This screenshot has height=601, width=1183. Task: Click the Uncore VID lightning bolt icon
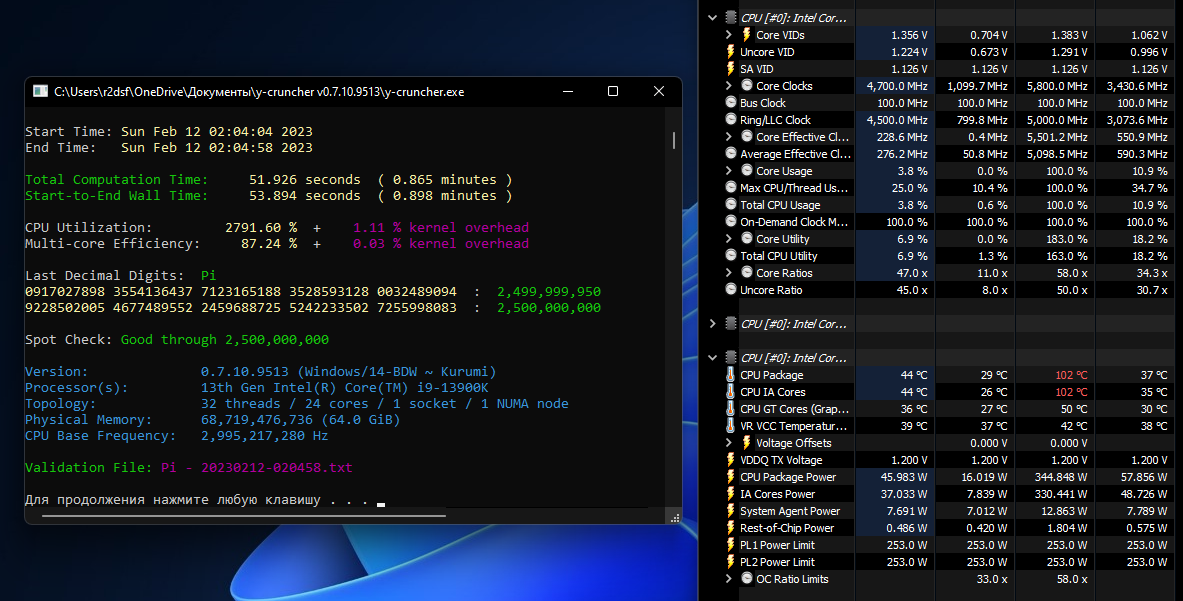pos(730,51)
